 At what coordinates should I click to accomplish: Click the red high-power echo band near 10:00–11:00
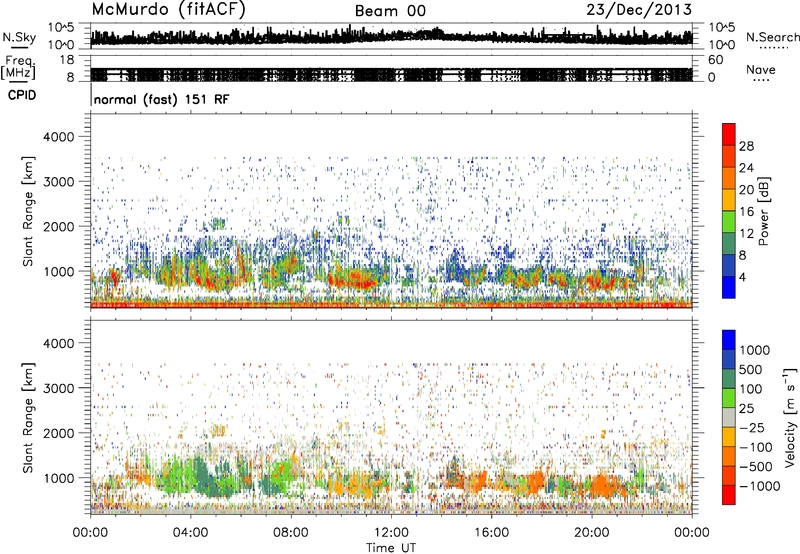(x=352, y=280)
